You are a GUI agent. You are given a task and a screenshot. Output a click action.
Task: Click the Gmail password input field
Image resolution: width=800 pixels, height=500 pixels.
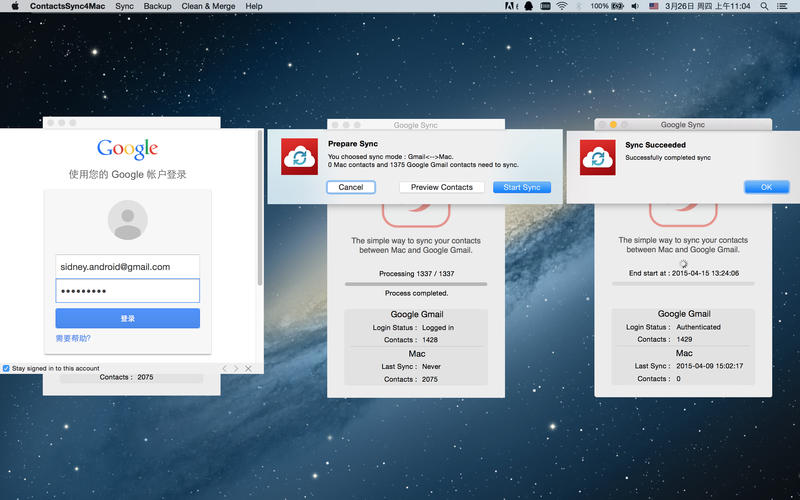127,290
